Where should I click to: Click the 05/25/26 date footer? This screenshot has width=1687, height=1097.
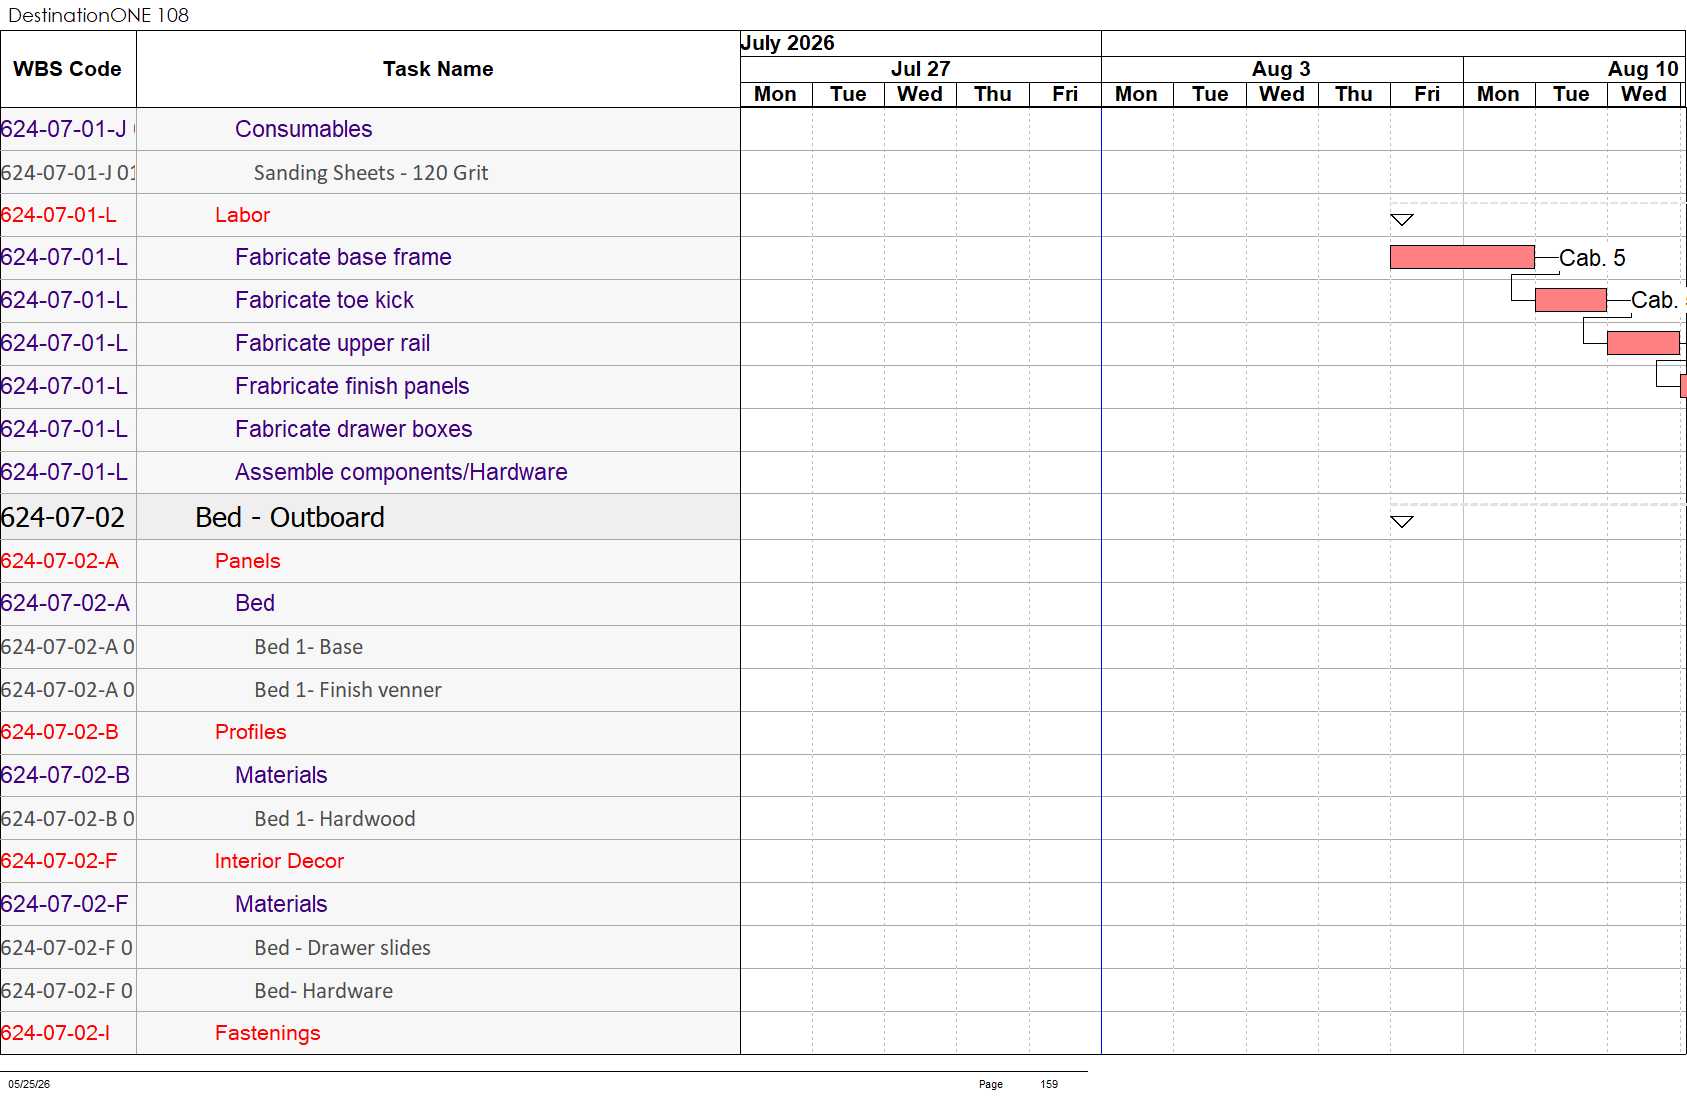[x=29, y=1084]
